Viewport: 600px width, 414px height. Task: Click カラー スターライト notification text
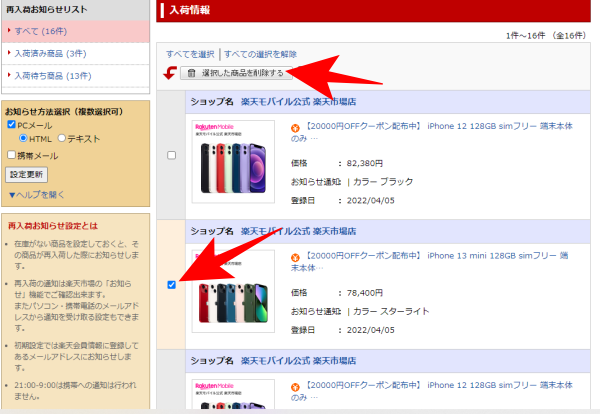(391, 311)
